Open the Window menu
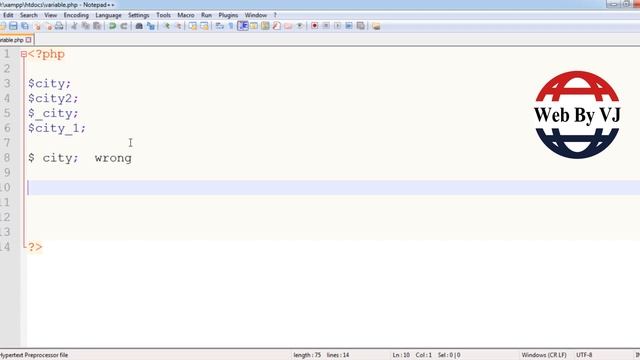Image resolution: width=640 pixels, height=360 pixels. [x=256, y=15]
